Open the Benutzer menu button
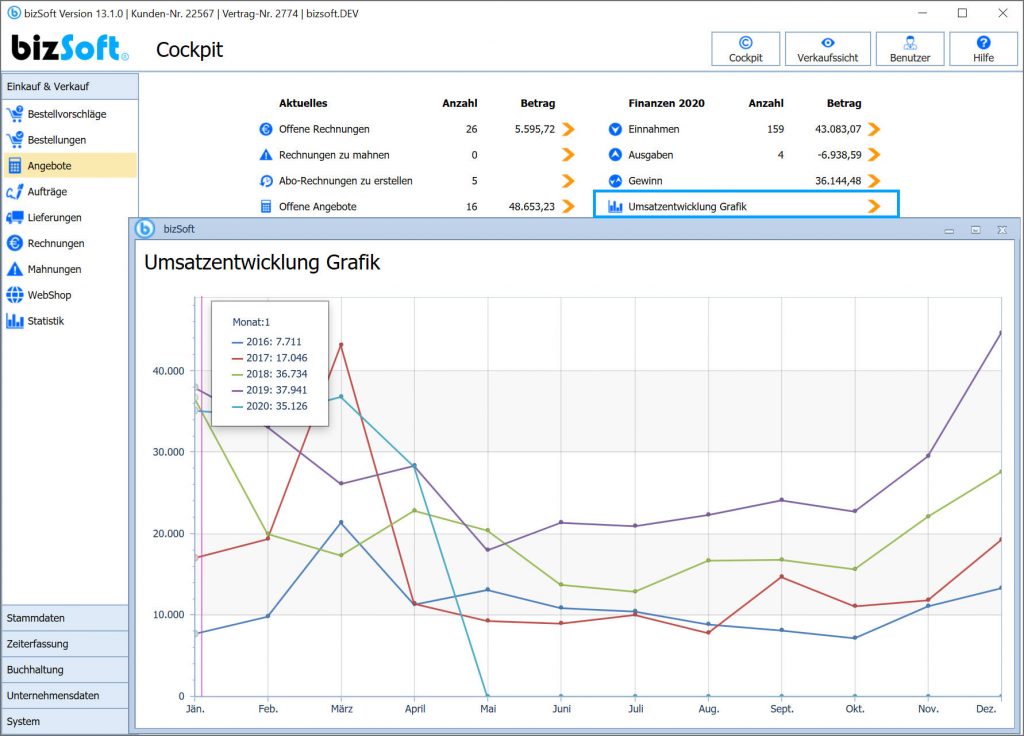Image resolution: width=1024 pixels, height=736 pixels. coord(910,49)
